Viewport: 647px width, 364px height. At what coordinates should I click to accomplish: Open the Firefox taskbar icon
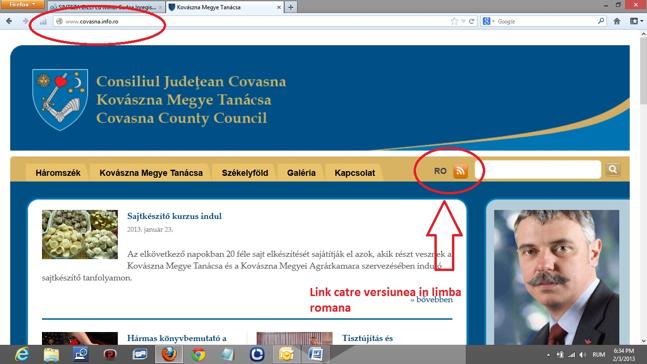click(169, 355)
